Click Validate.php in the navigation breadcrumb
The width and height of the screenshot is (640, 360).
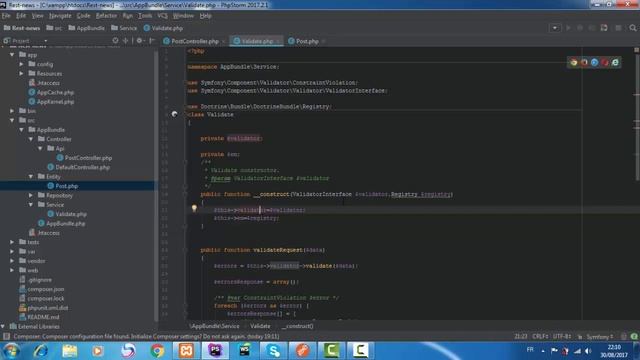(x=163, y=28)
